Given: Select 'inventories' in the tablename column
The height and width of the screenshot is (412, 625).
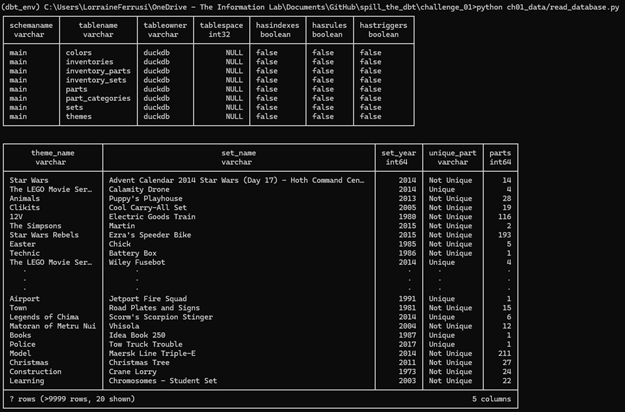Looking at the screenshot, I should pos(89,62).
